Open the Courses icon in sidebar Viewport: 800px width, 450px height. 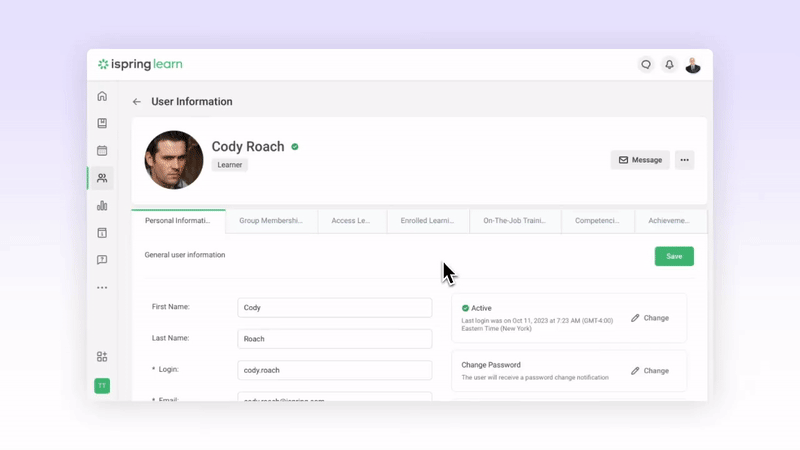point(102,123)
